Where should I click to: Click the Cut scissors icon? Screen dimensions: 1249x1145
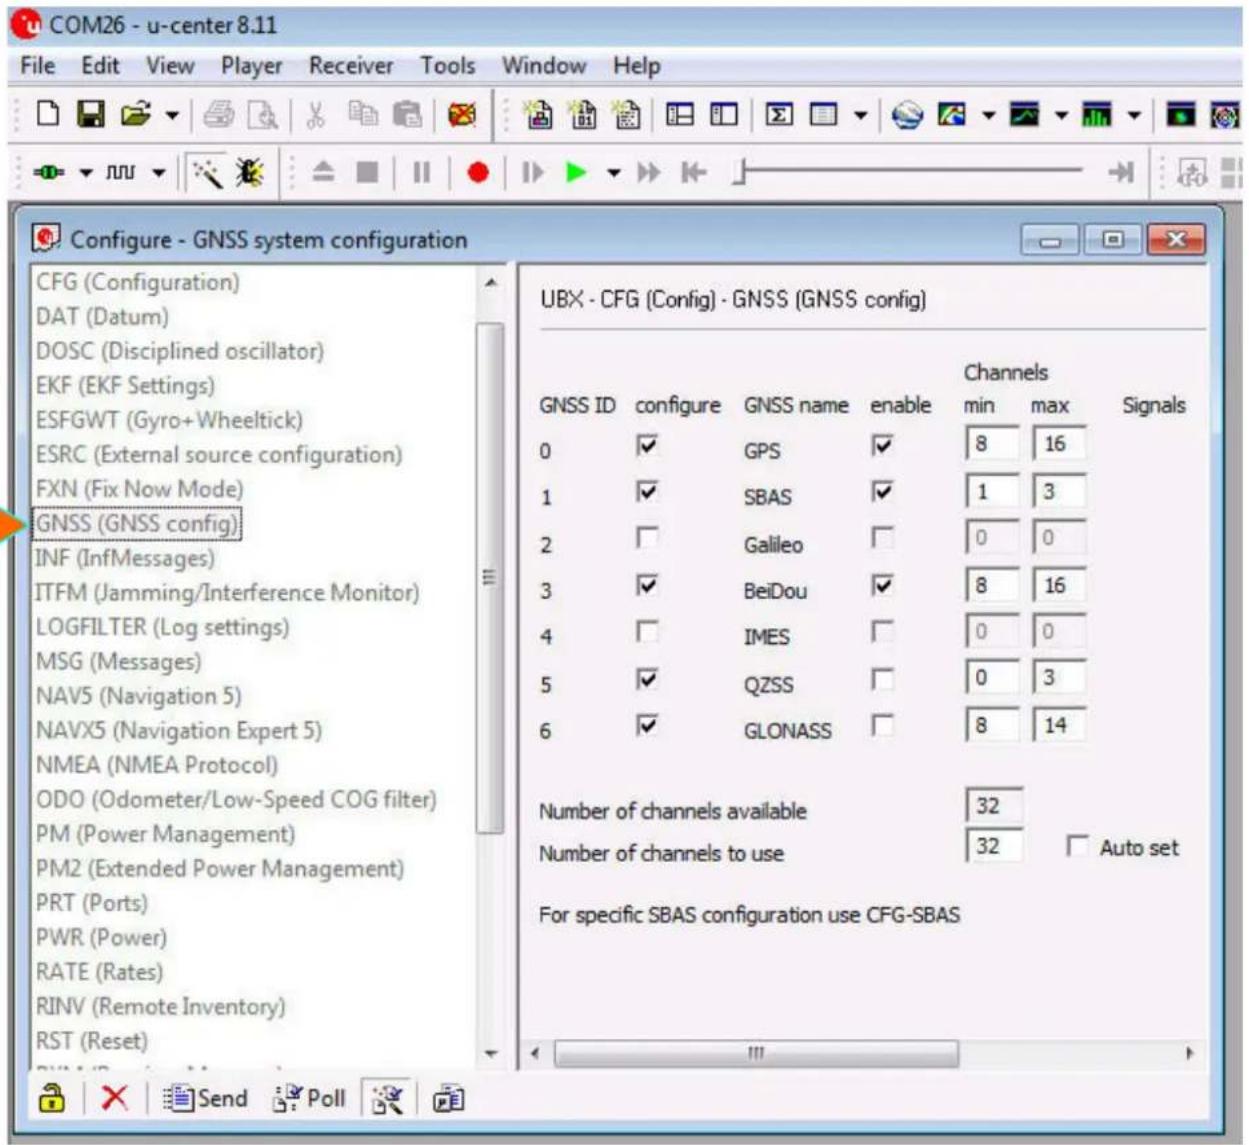(x=316, y=116)
